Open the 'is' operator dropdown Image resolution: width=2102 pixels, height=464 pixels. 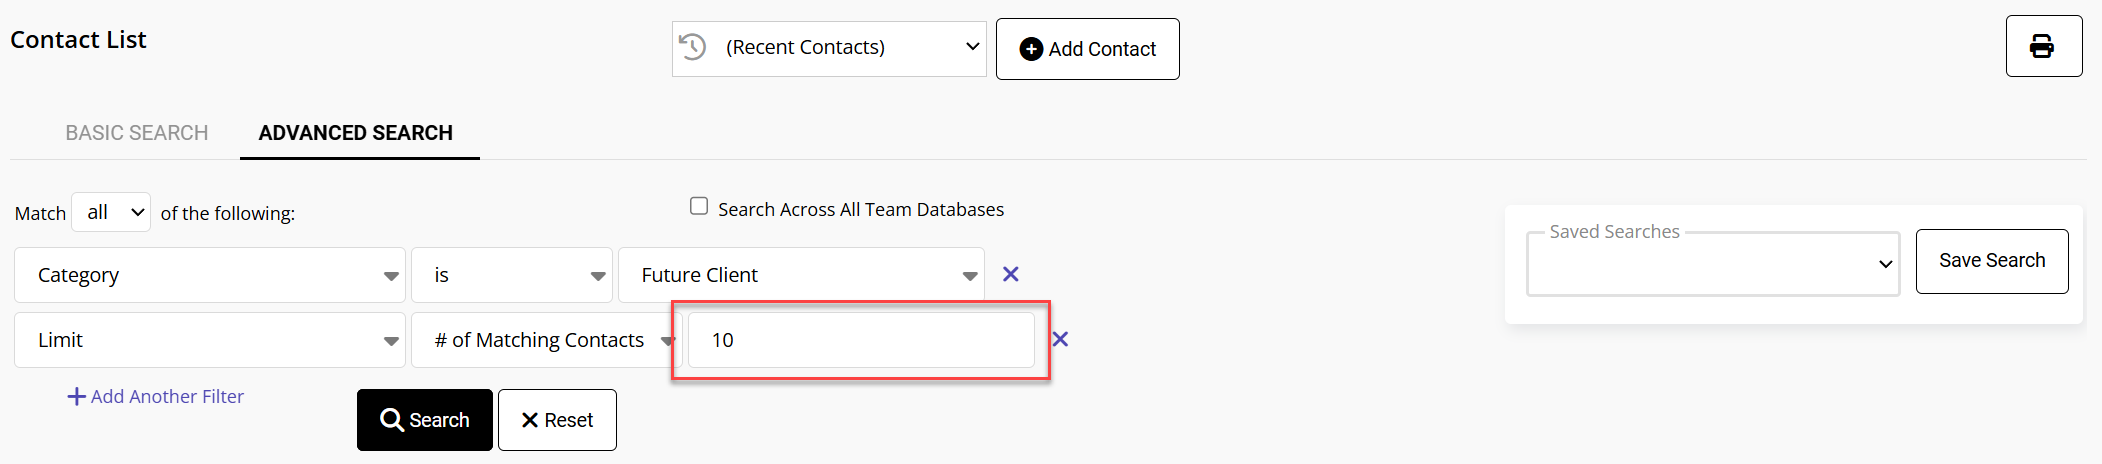512,275
